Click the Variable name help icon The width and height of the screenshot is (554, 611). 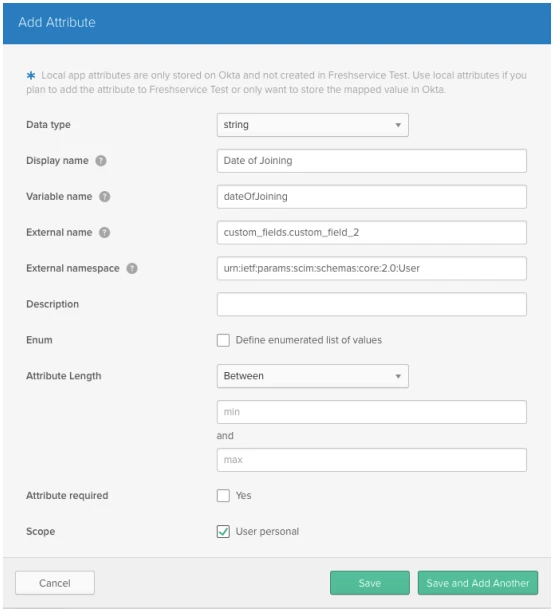(104, 196)
